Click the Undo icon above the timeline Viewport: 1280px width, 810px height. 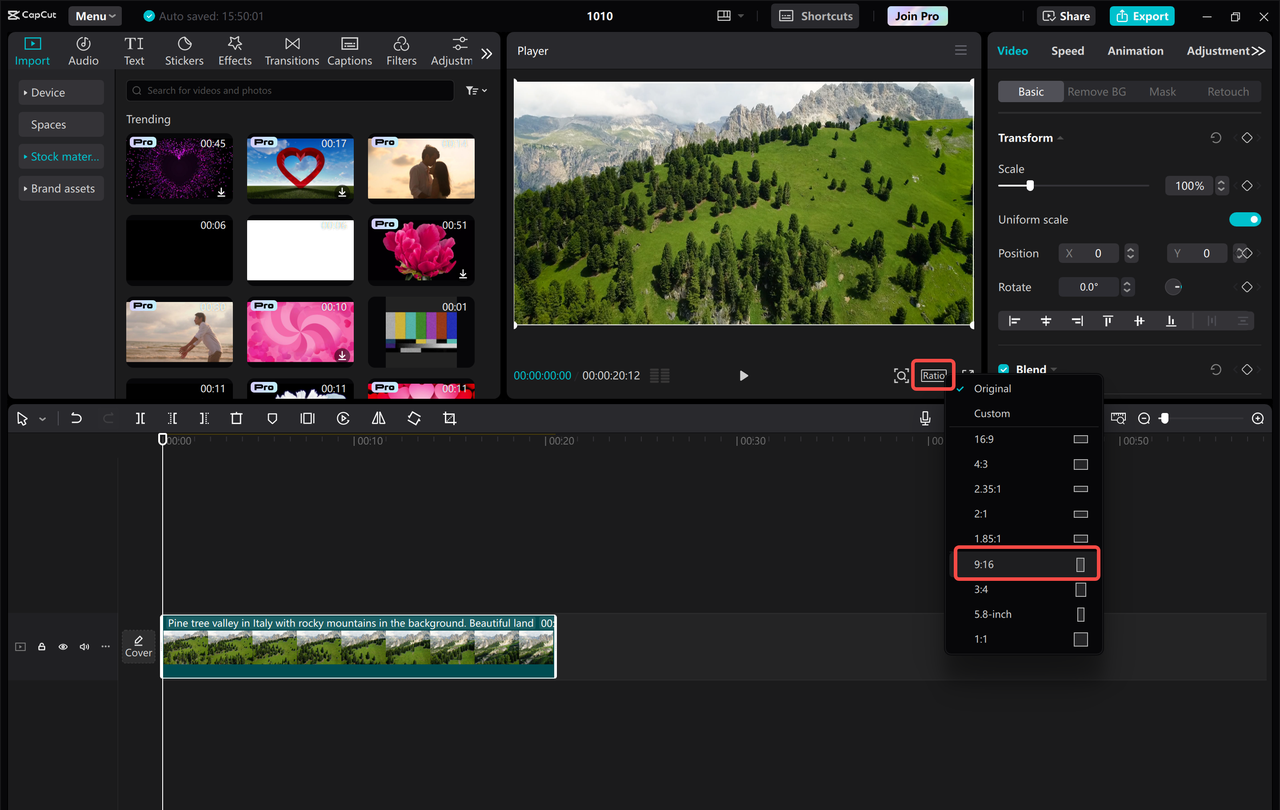[x=76, y=418]
